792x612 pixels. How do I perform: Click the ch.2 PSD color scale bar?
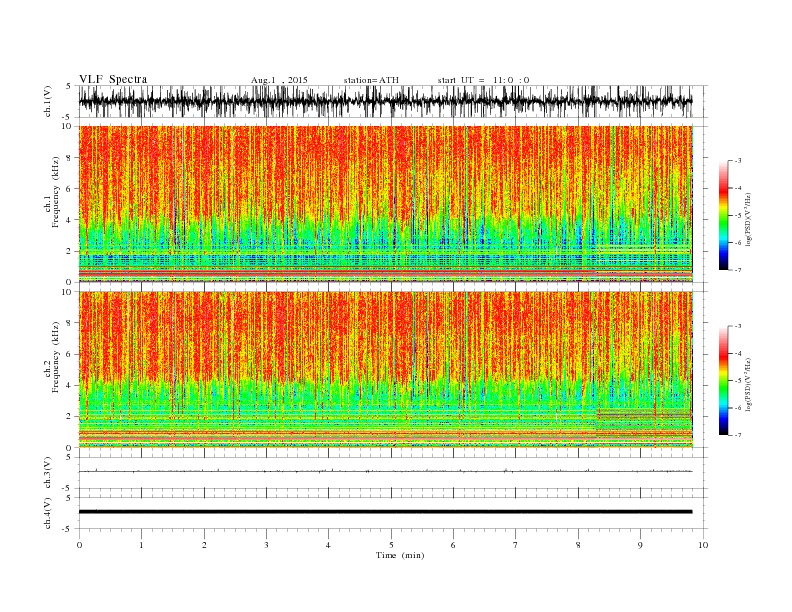[x=723, y=380]
